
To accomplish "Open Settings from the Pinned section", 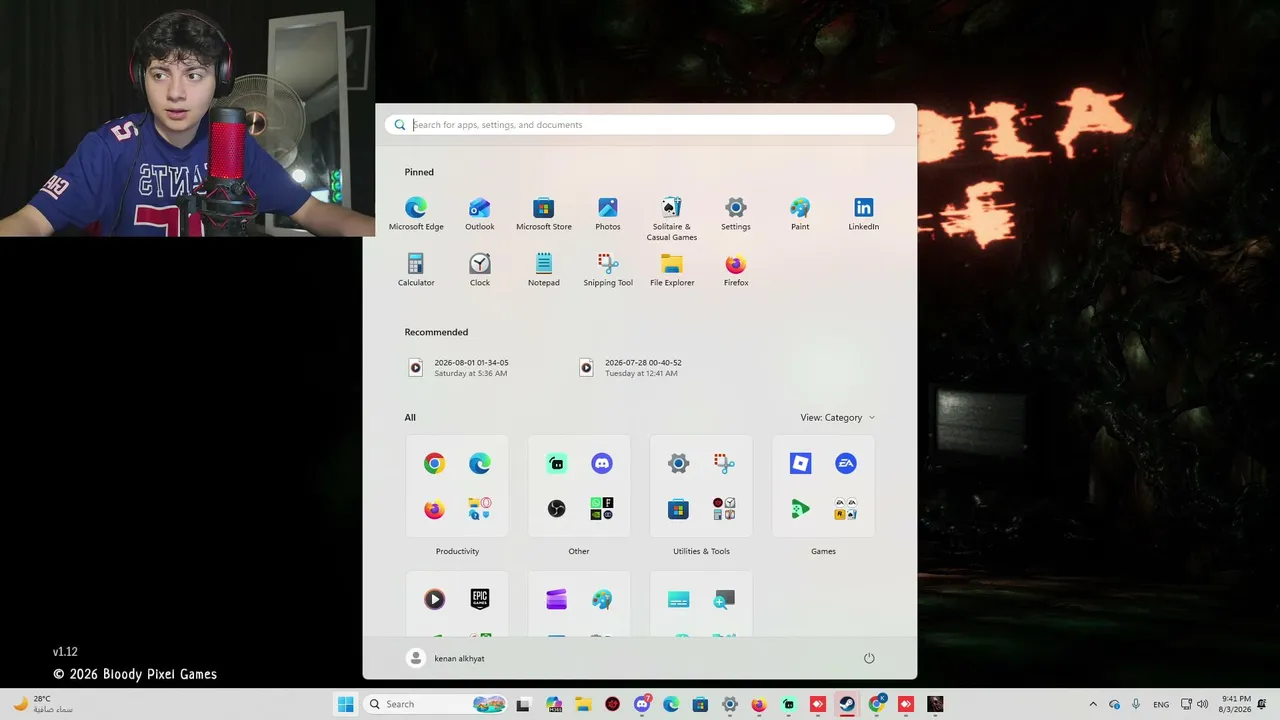I will pyautogui.click(x=736, y=214).
